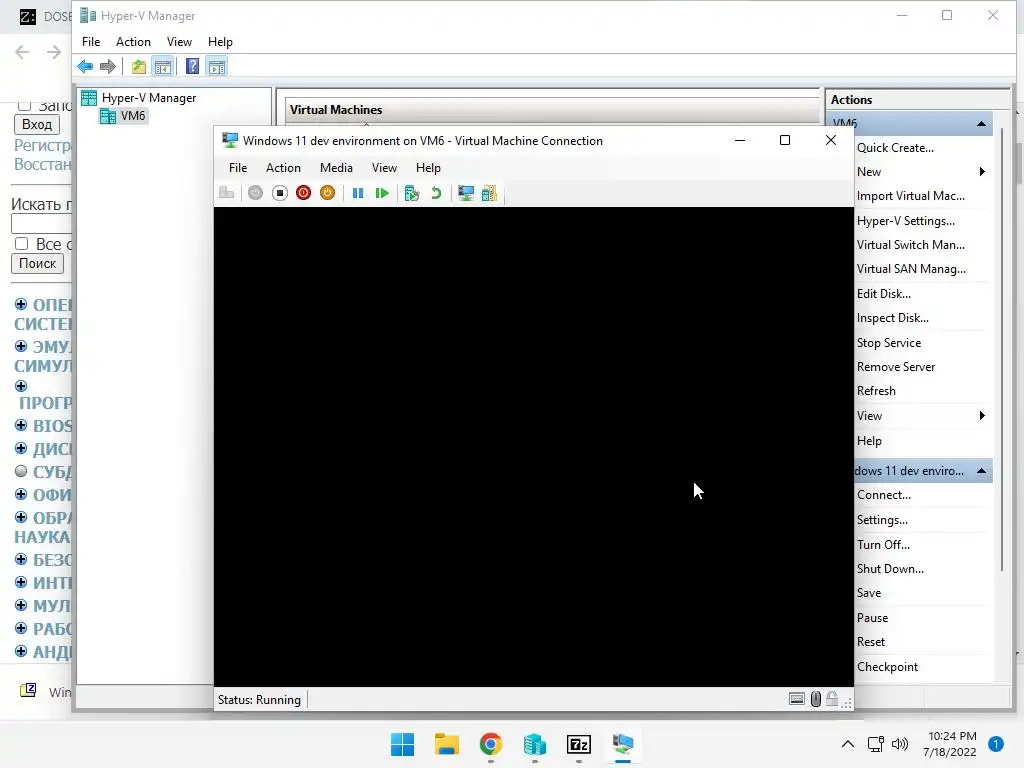Screen dimensions: 1024x768
Task: Click 'Virtual Switch Man...' action
Action: coord(910,245)
